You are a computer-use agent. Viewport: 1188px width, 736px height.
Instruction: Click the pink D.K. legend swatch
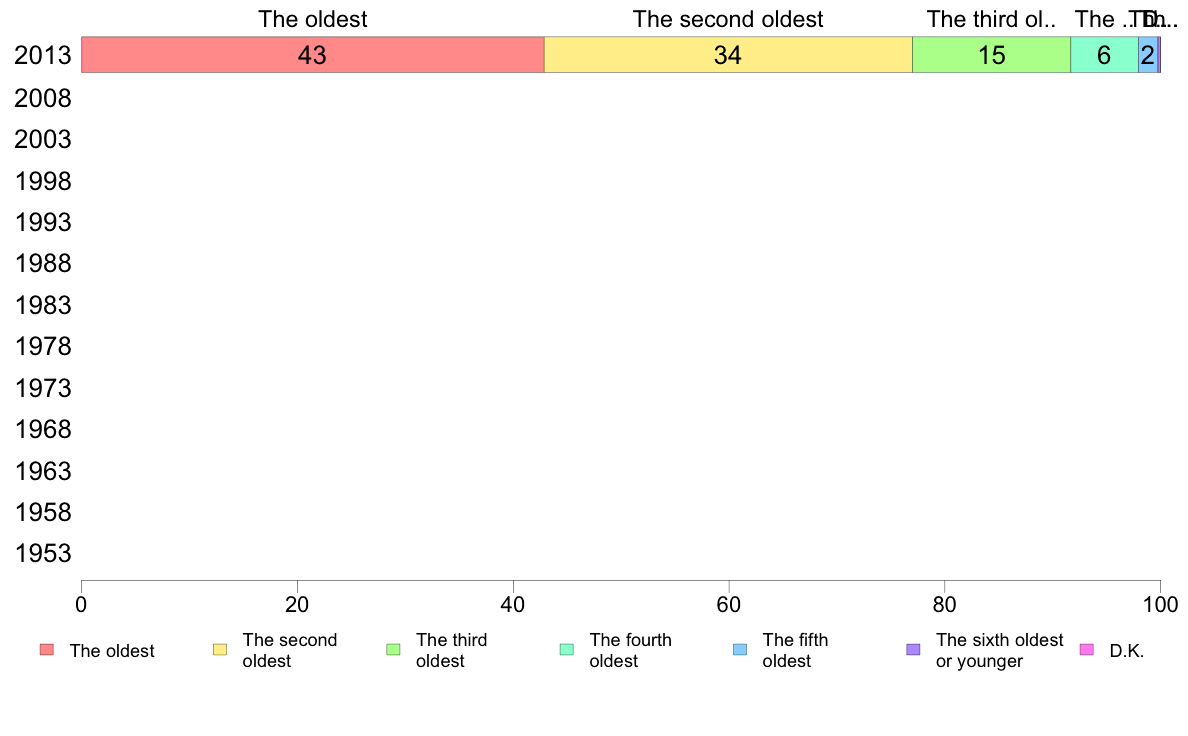point(1086,650)
